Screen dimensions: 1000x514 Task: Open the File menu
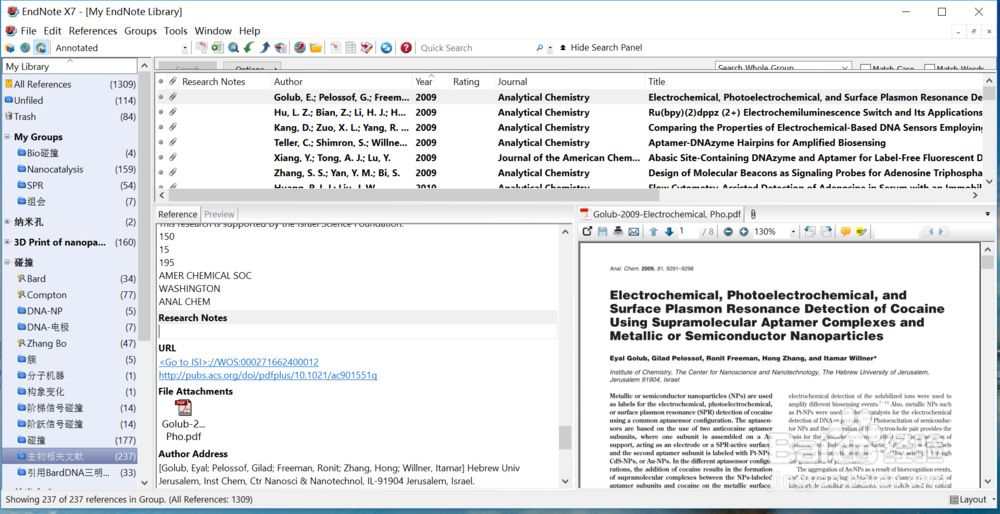tap(28, 31)
